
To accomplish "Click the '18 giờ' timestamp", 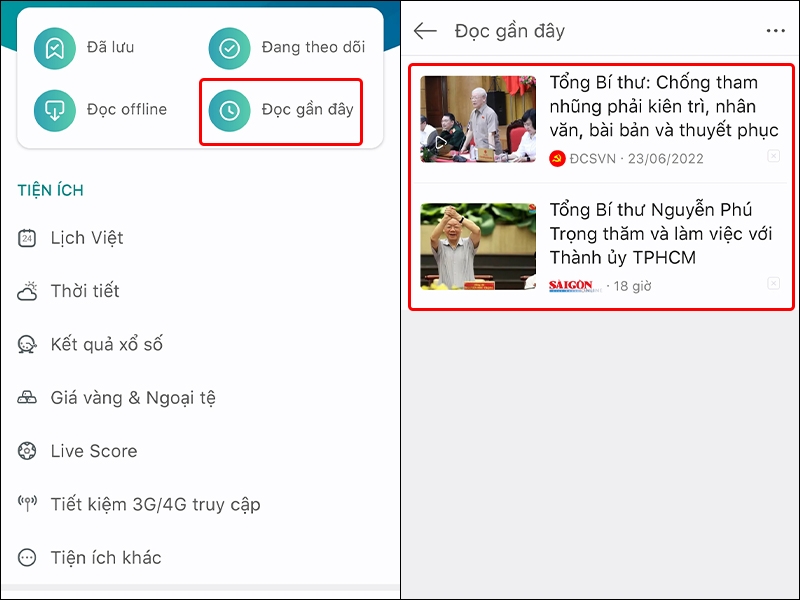I will (632, 286).
